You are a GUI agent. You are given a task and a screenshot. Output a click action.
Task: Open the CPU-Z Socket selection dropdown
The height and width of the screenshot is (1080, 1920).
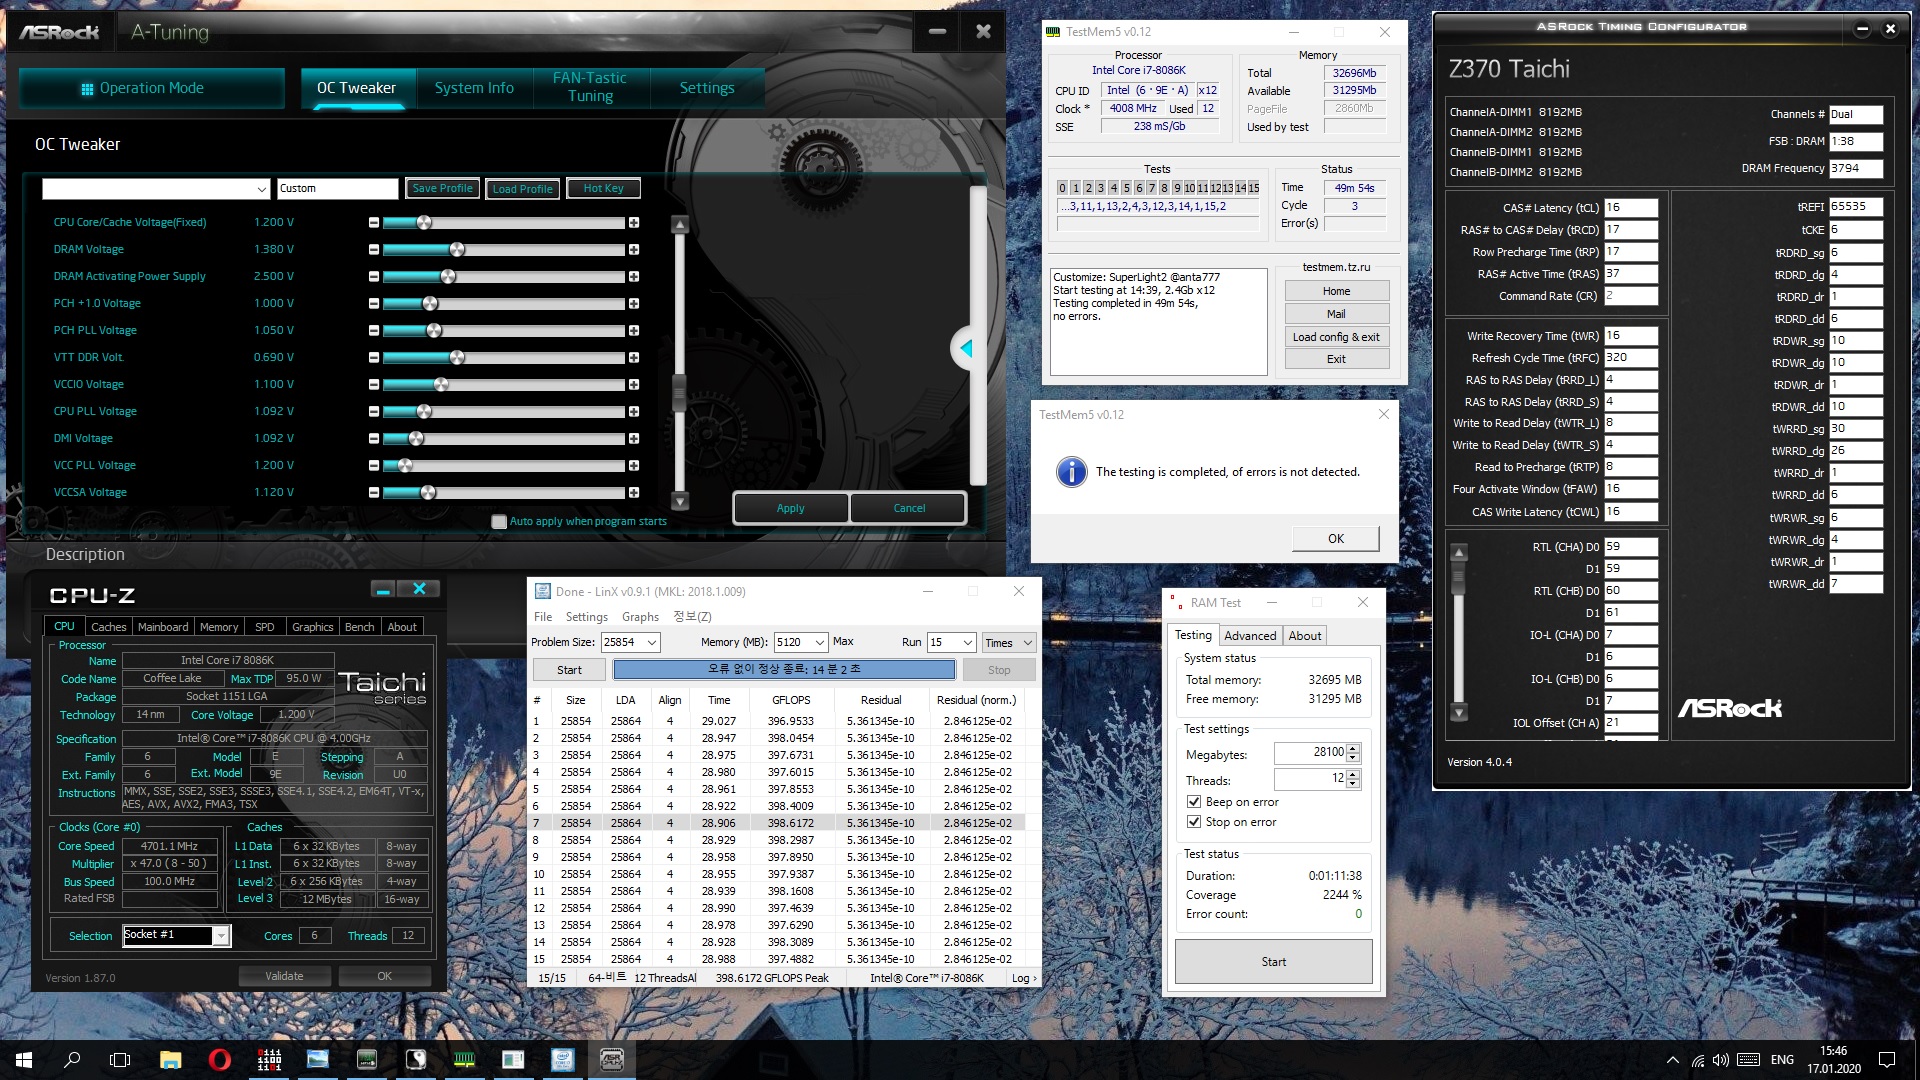click(x=221, y=936)
